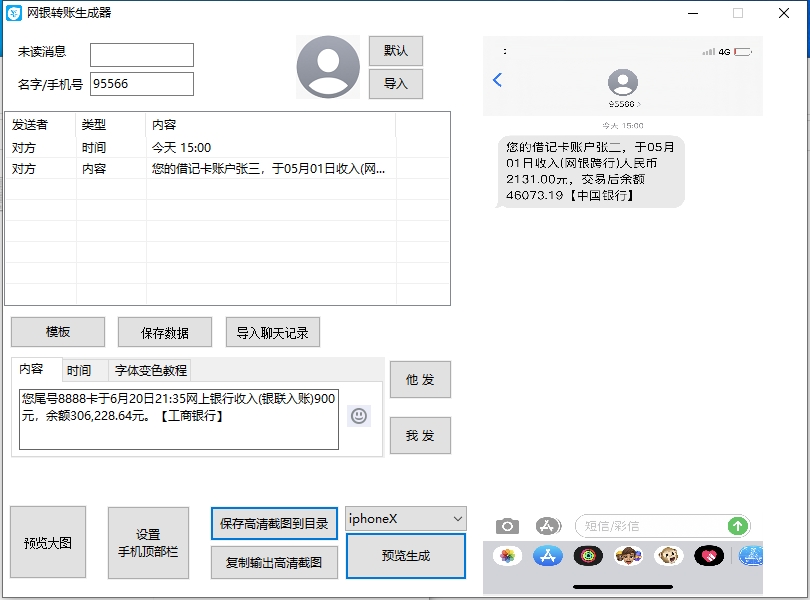Image resolution: width=810 pixels, height=600 pixels.
Task: Click inside the 未读消息 input field
Action: (140, 54)
